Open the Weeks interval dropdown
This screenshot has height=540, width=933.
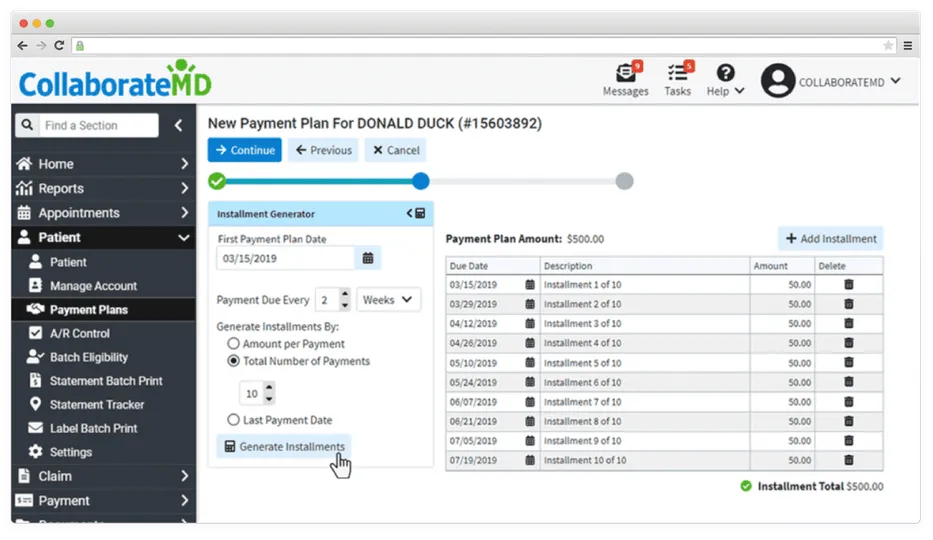389,300
